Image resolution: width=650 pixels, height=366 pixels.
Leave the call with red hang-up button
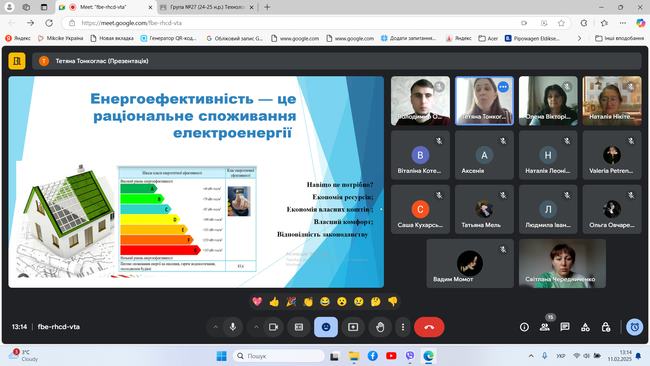(x=429, y=327)
